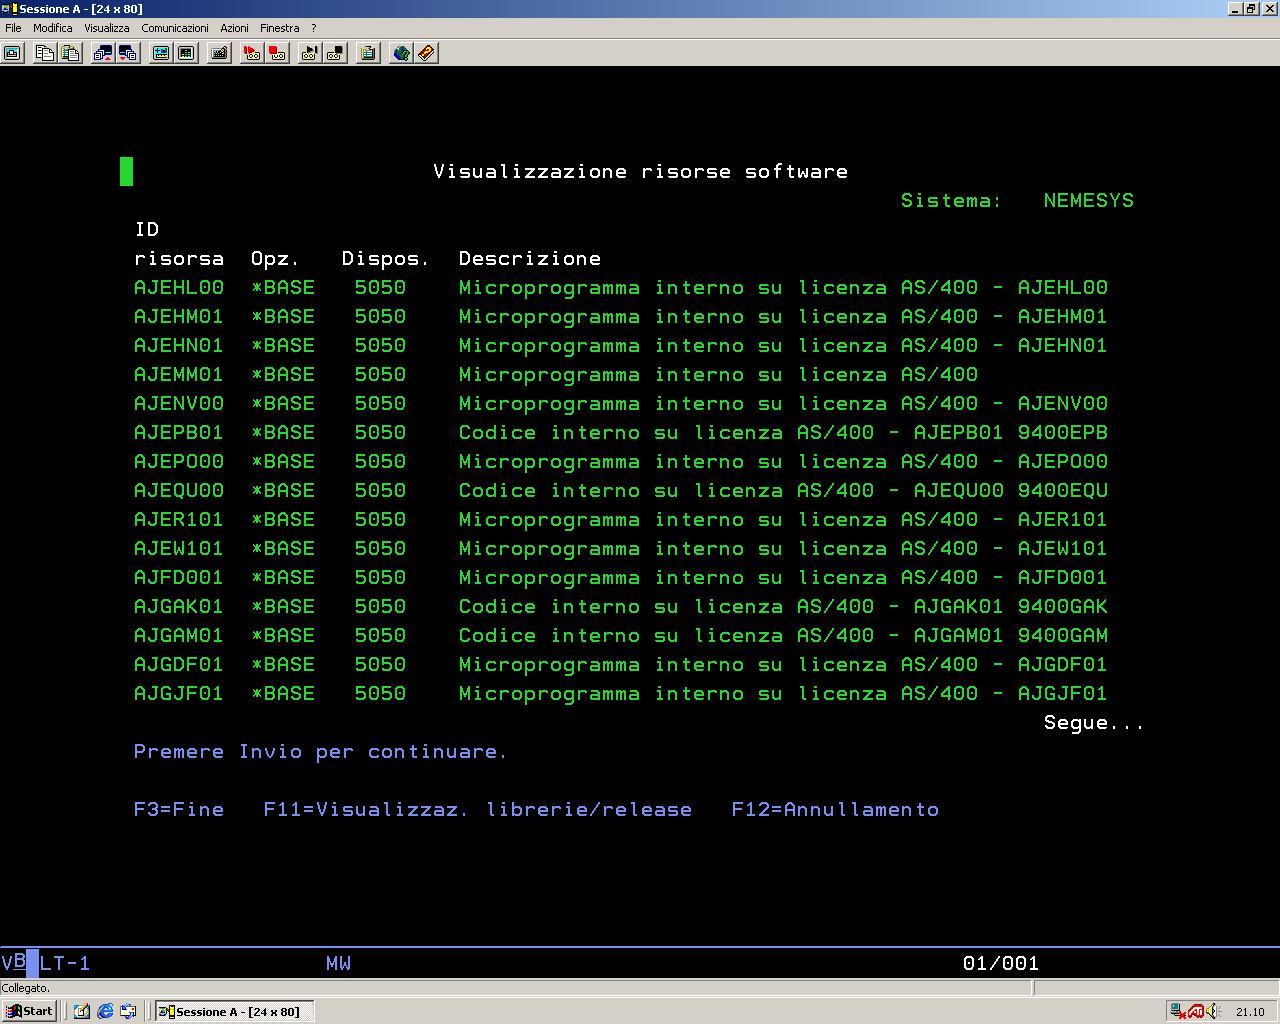The height and width of the screenshot is (1024, 1280).
Task: Click the volume speaker tray icon
Action: [x=1213, y=1011]
